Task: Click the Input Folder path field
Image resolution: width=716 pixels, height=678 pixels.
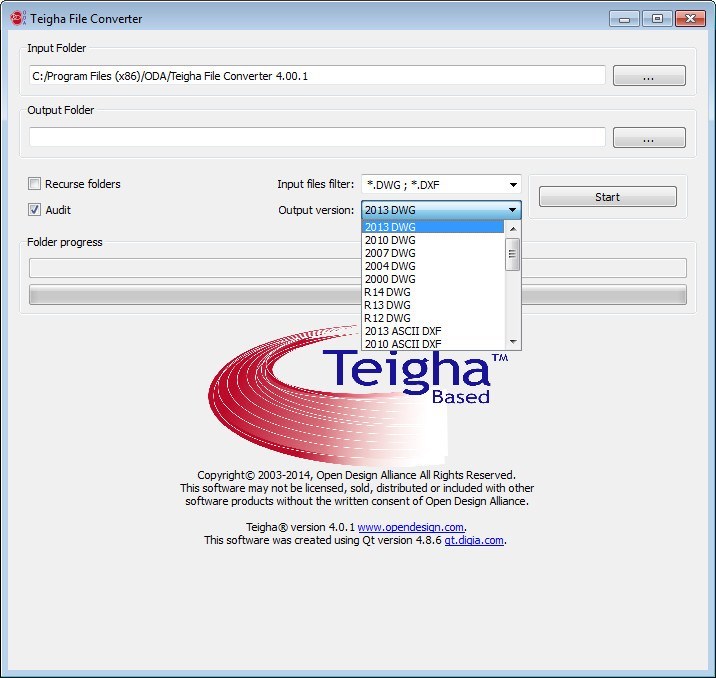Action: [317, 75]
